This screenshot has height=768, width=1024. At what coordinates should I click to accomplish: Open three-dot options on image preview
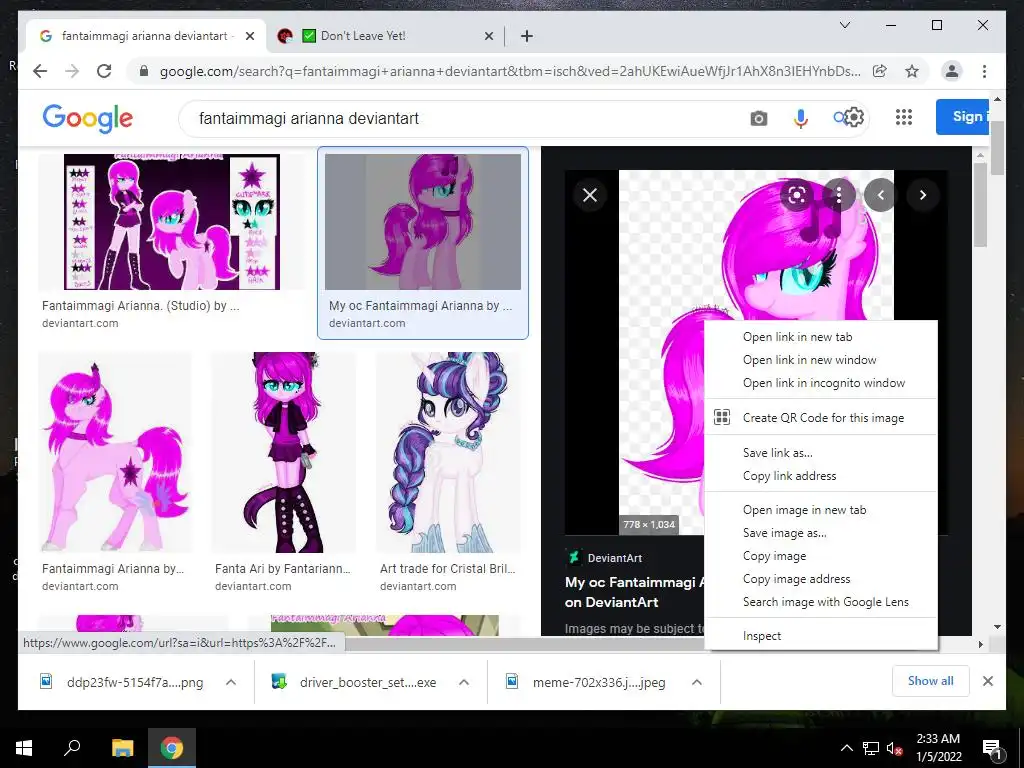[x=839, y=195]
